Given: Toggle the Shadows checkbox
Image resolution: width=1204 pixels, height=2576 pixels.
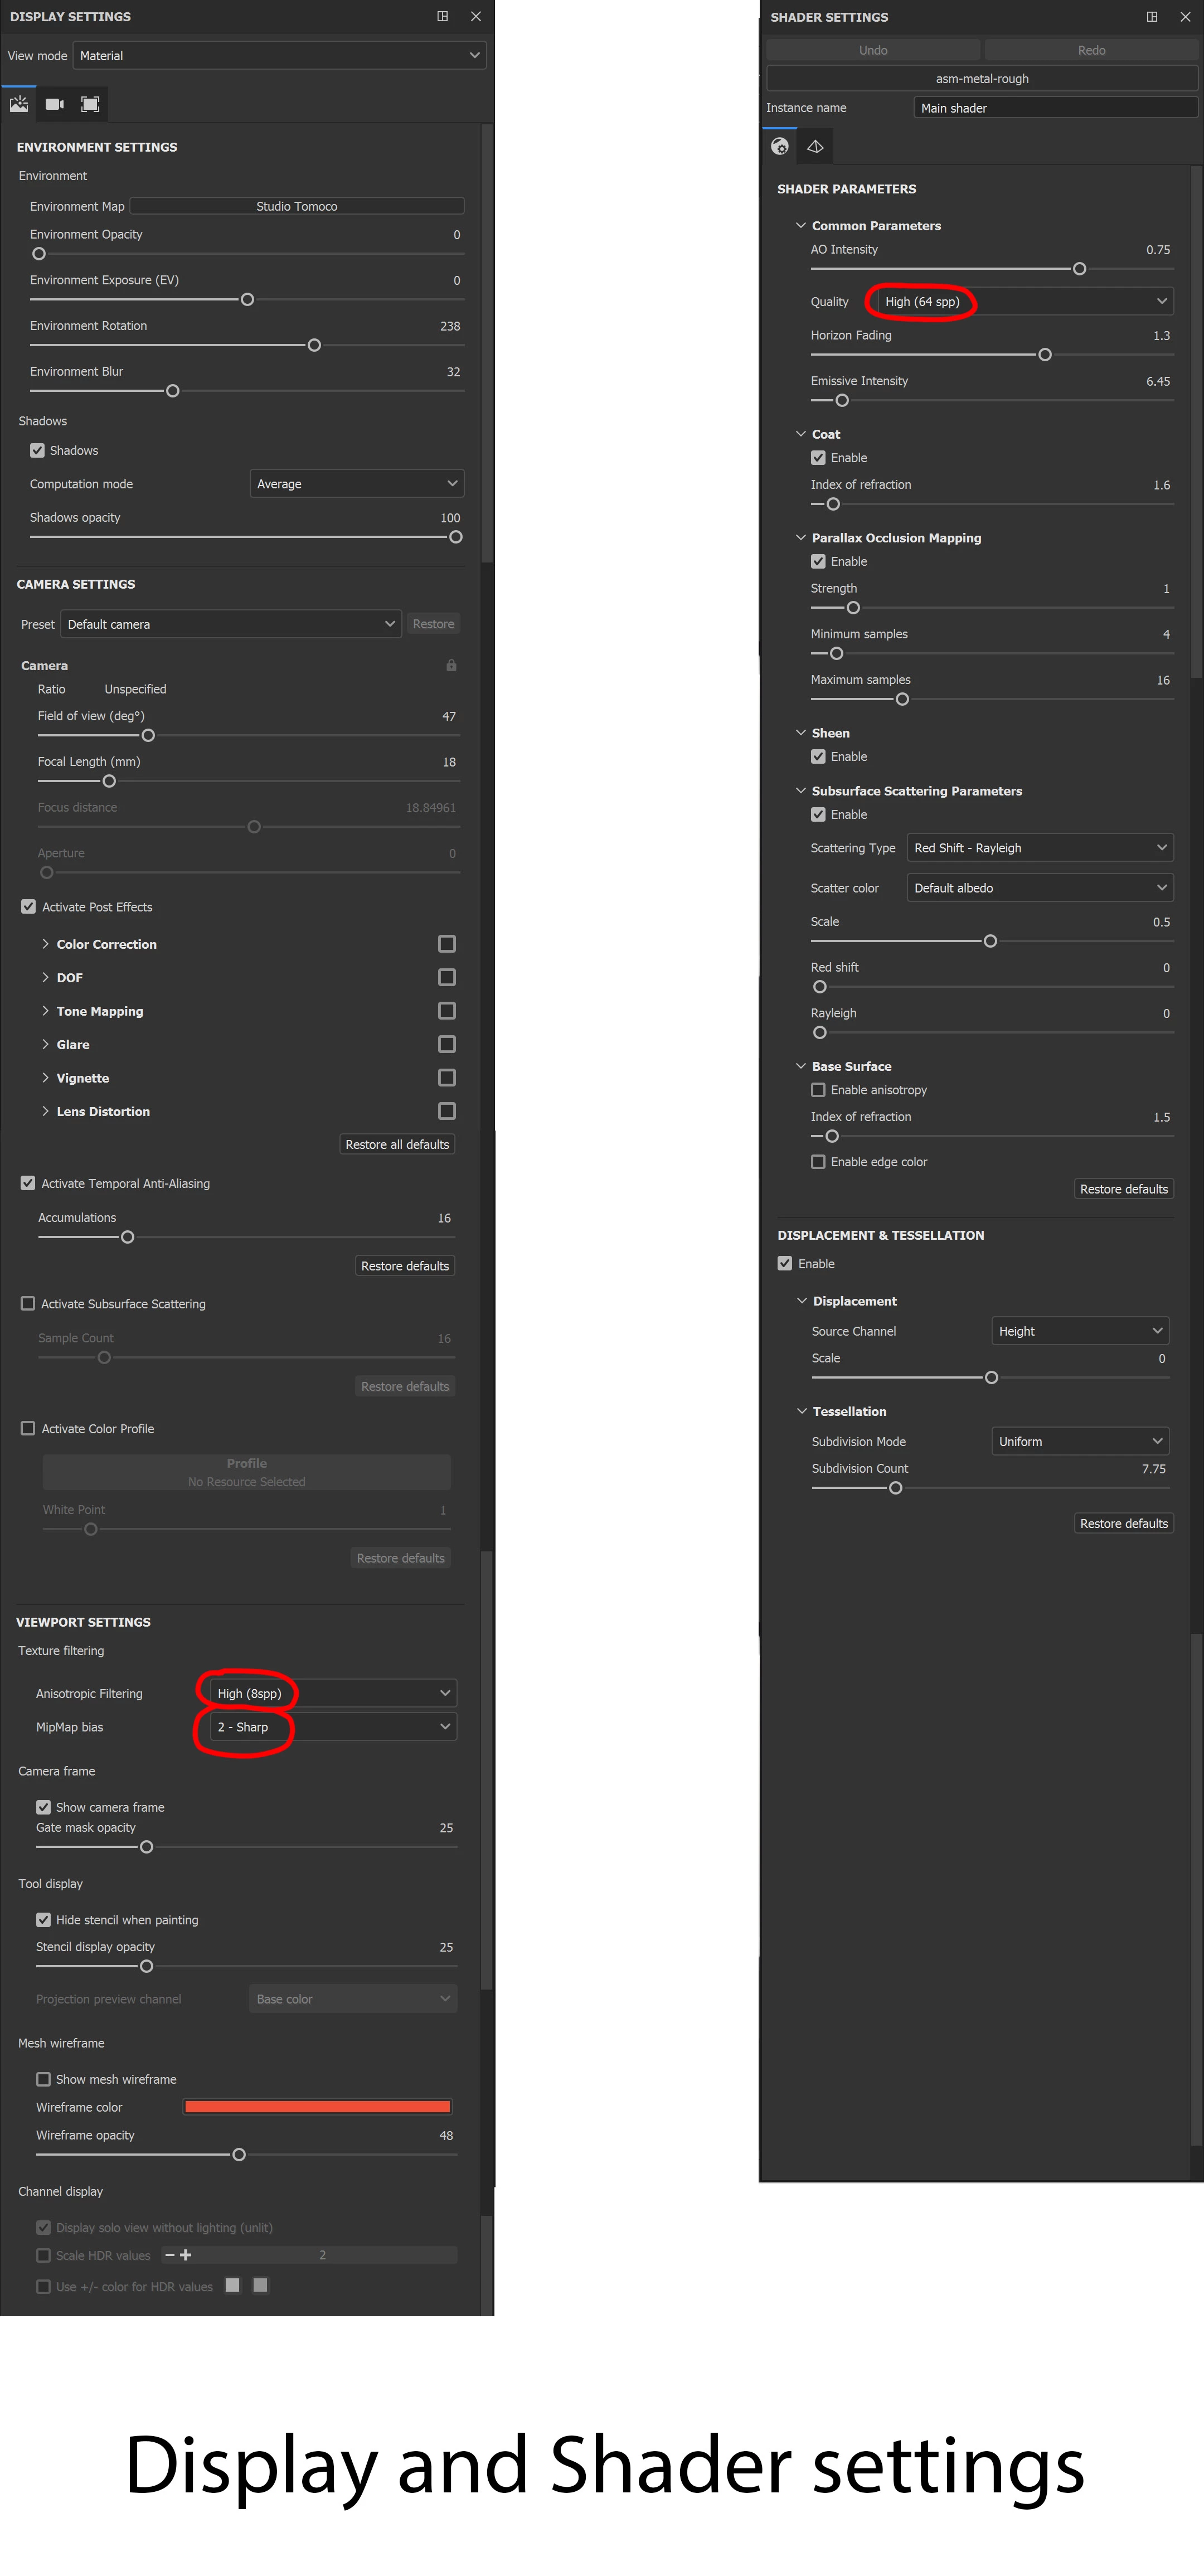Looking at the screenshot, I should coord(38,451).
